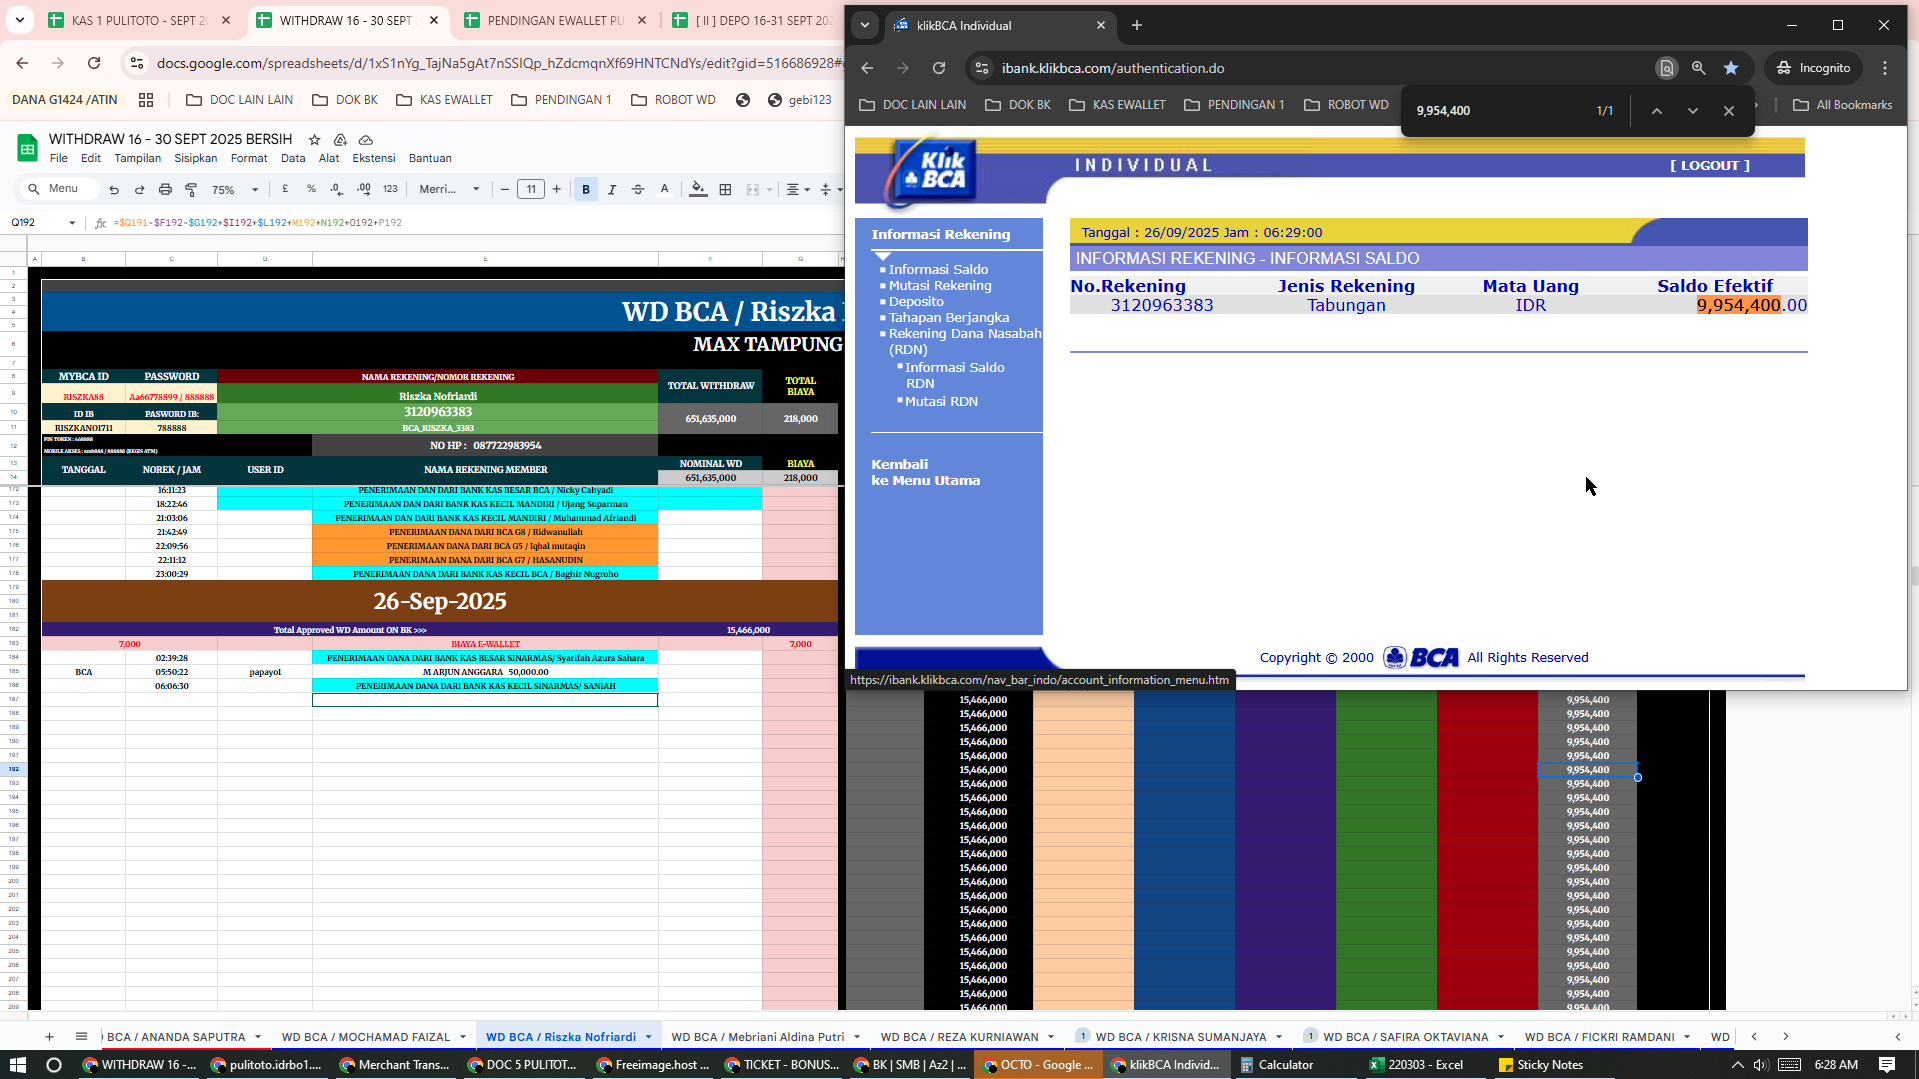Open Tahapan Berjangka link
This screenshot has height=1079, width=1919.
(949, 318)
